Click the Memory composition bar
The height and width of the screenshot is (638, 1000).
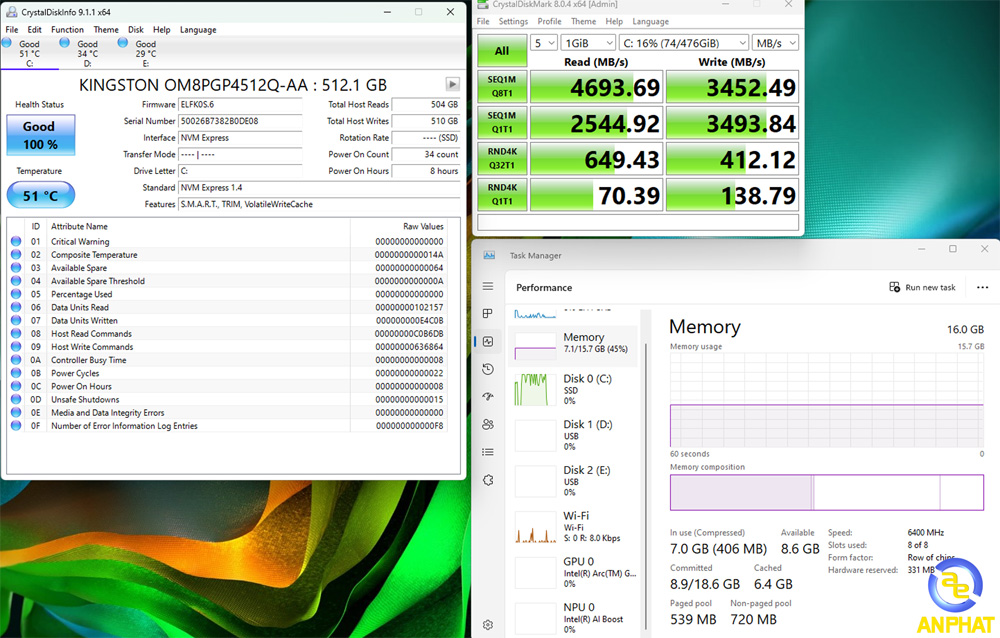coord(827,492)
